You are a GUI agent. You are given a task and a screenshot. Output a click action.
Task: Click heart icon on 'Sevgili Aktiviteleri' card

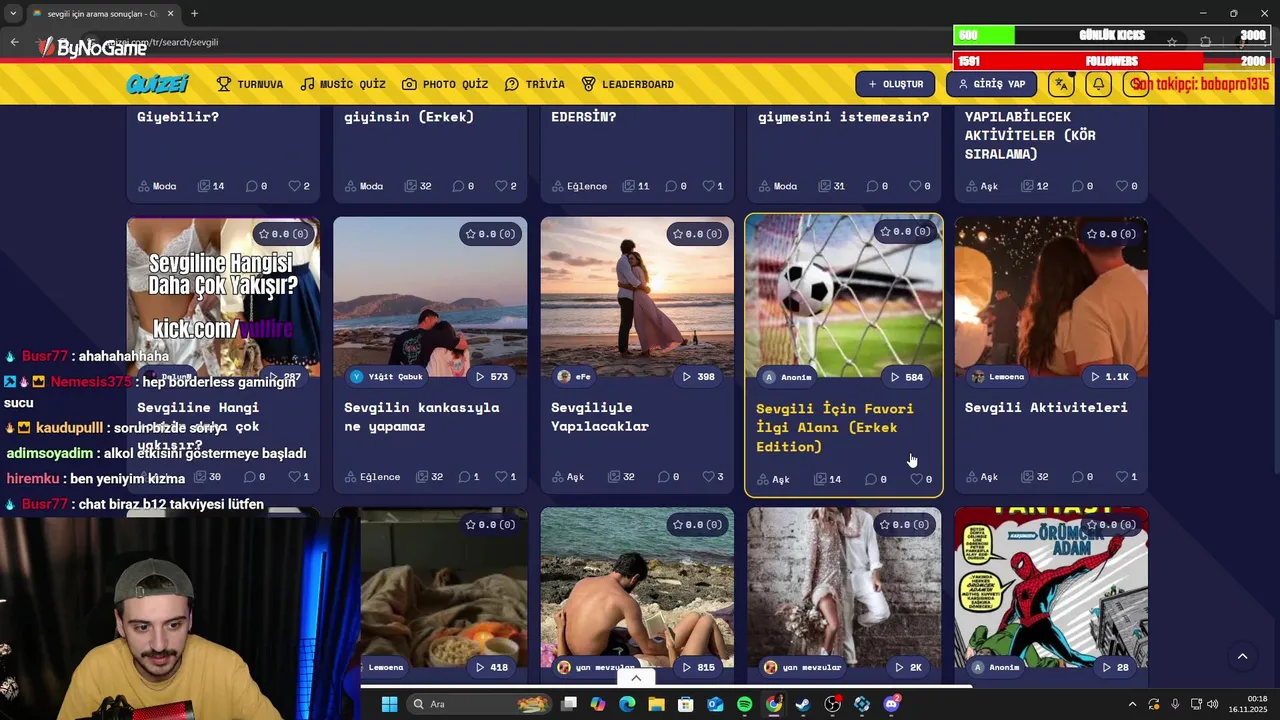[x=1122, y=477]
